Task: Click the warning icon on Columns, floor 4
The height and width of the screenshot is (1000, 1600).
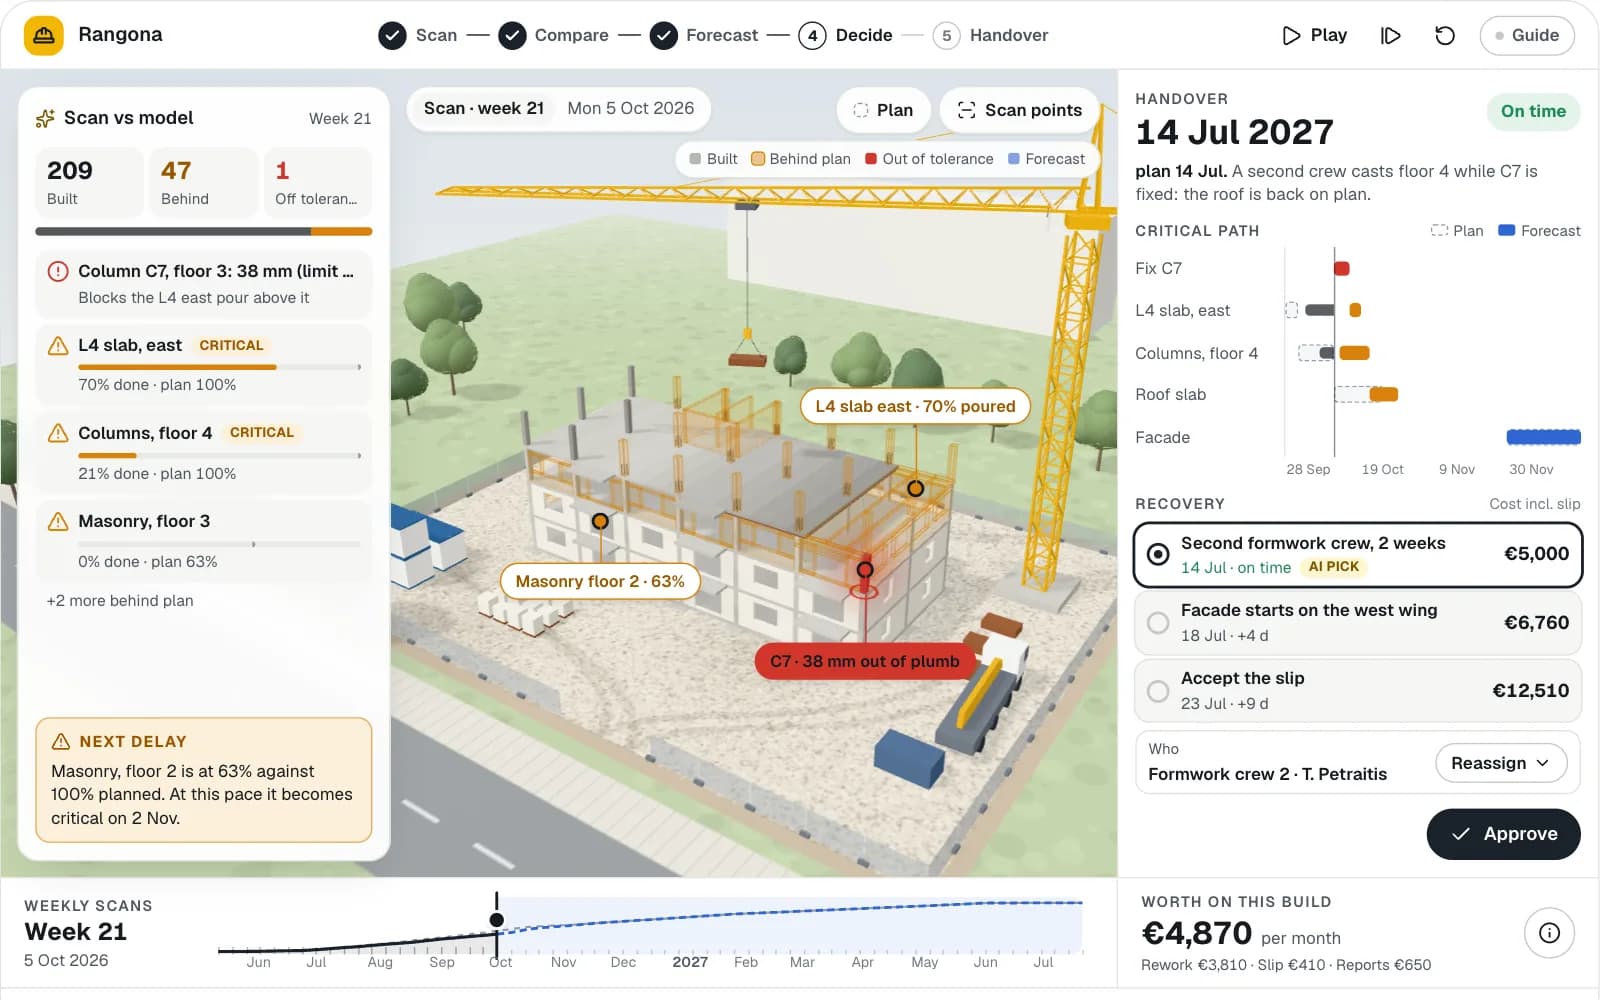Action: pos(58,433)
